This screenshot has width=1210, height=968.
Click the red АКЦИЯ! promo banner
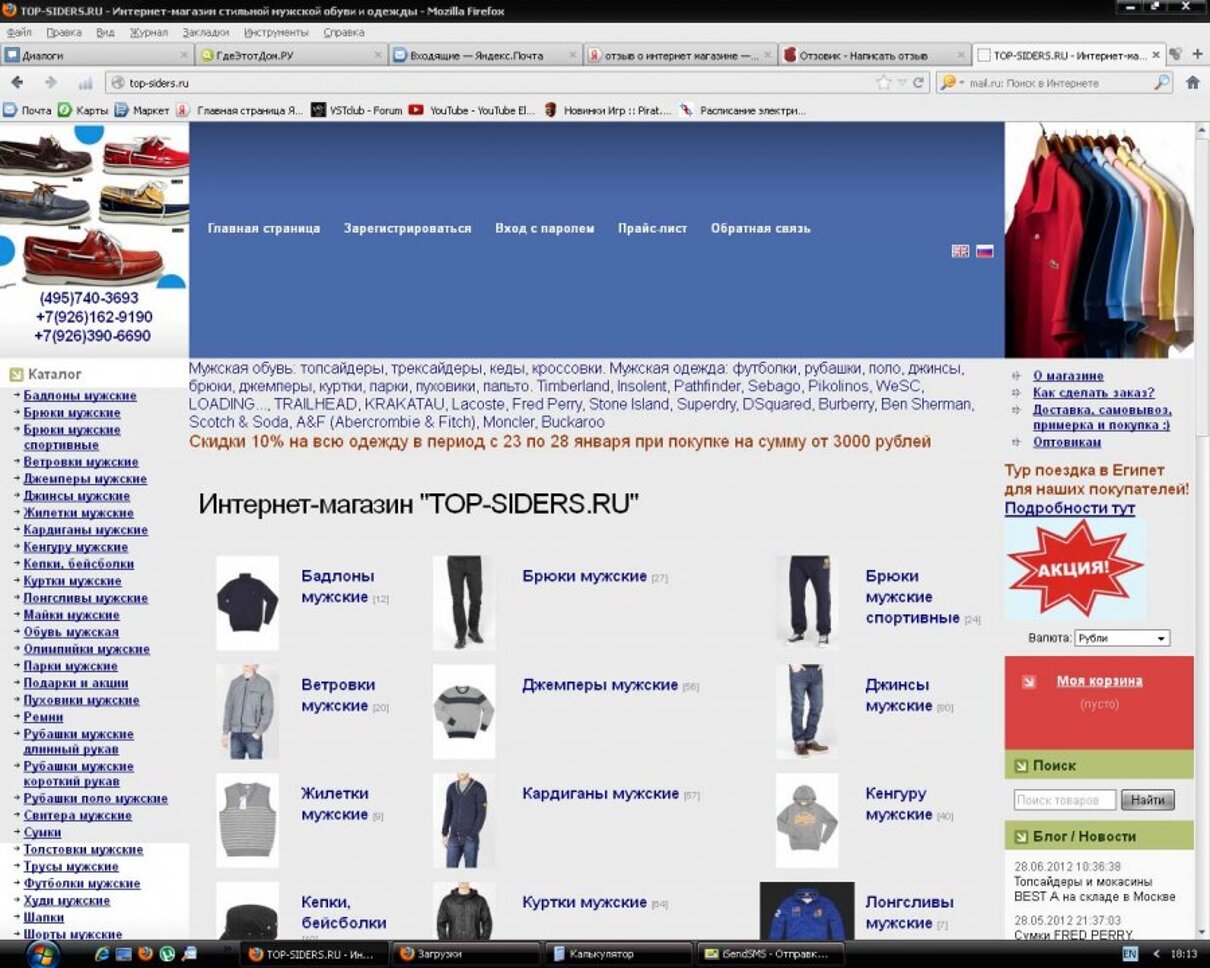pos(1075,568)
